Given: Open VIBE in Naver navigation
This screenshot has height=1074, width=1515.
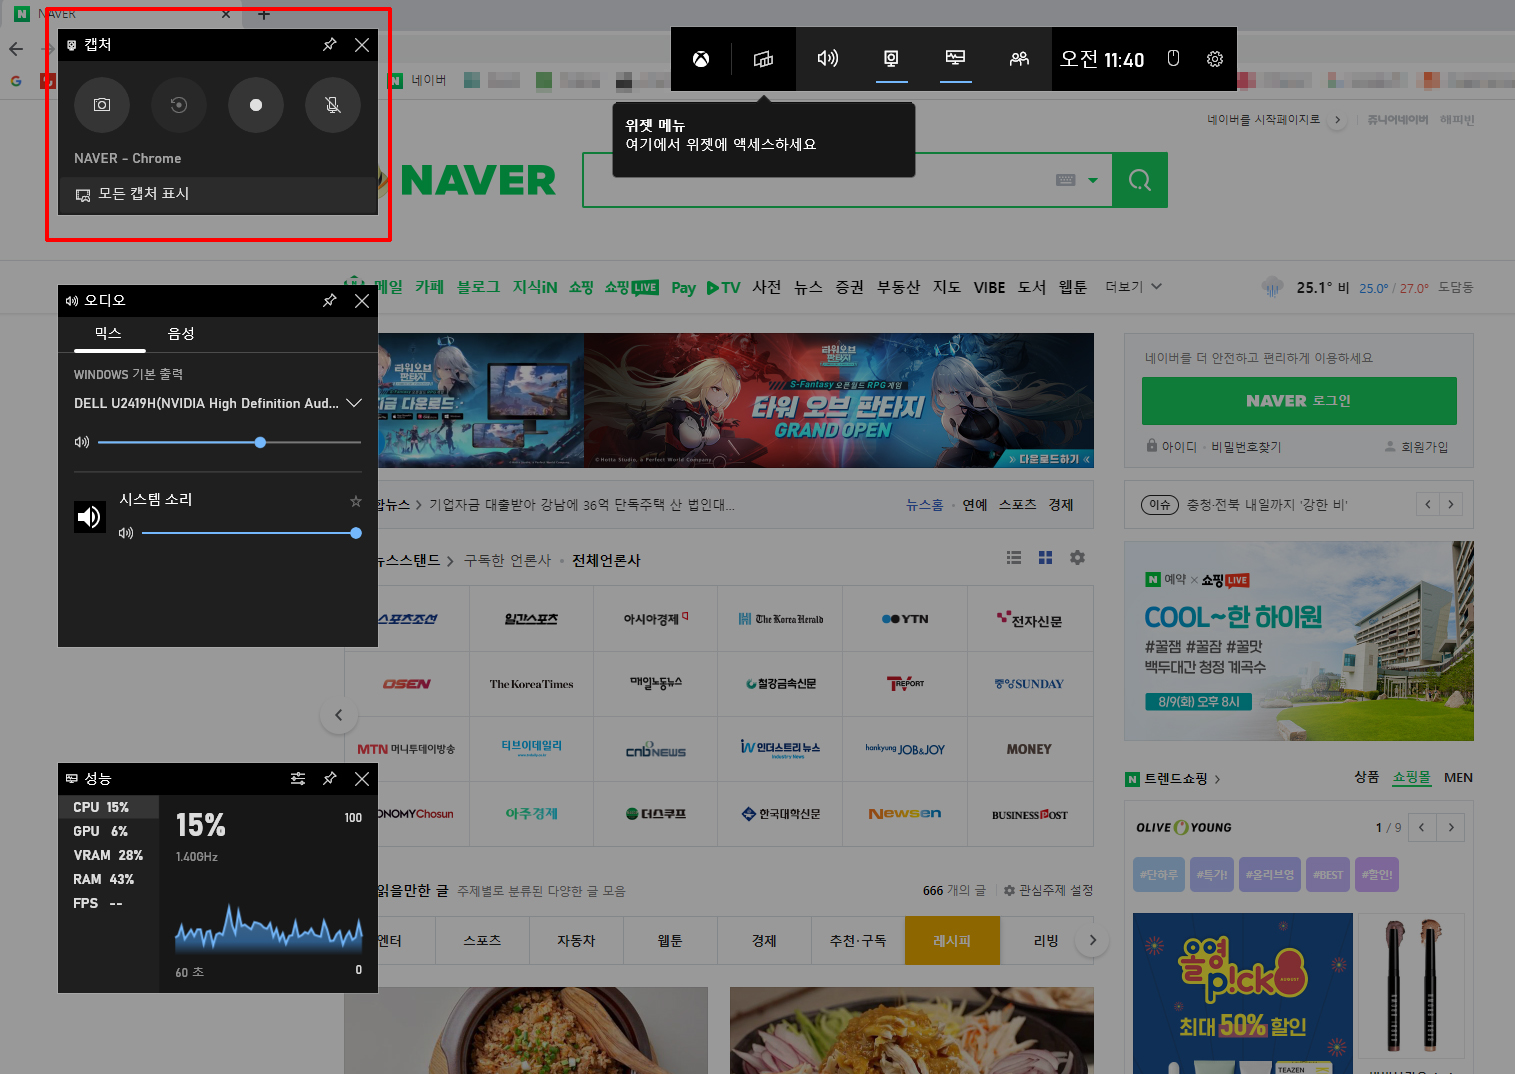Looking at the screenshot, I should (990, 287).
